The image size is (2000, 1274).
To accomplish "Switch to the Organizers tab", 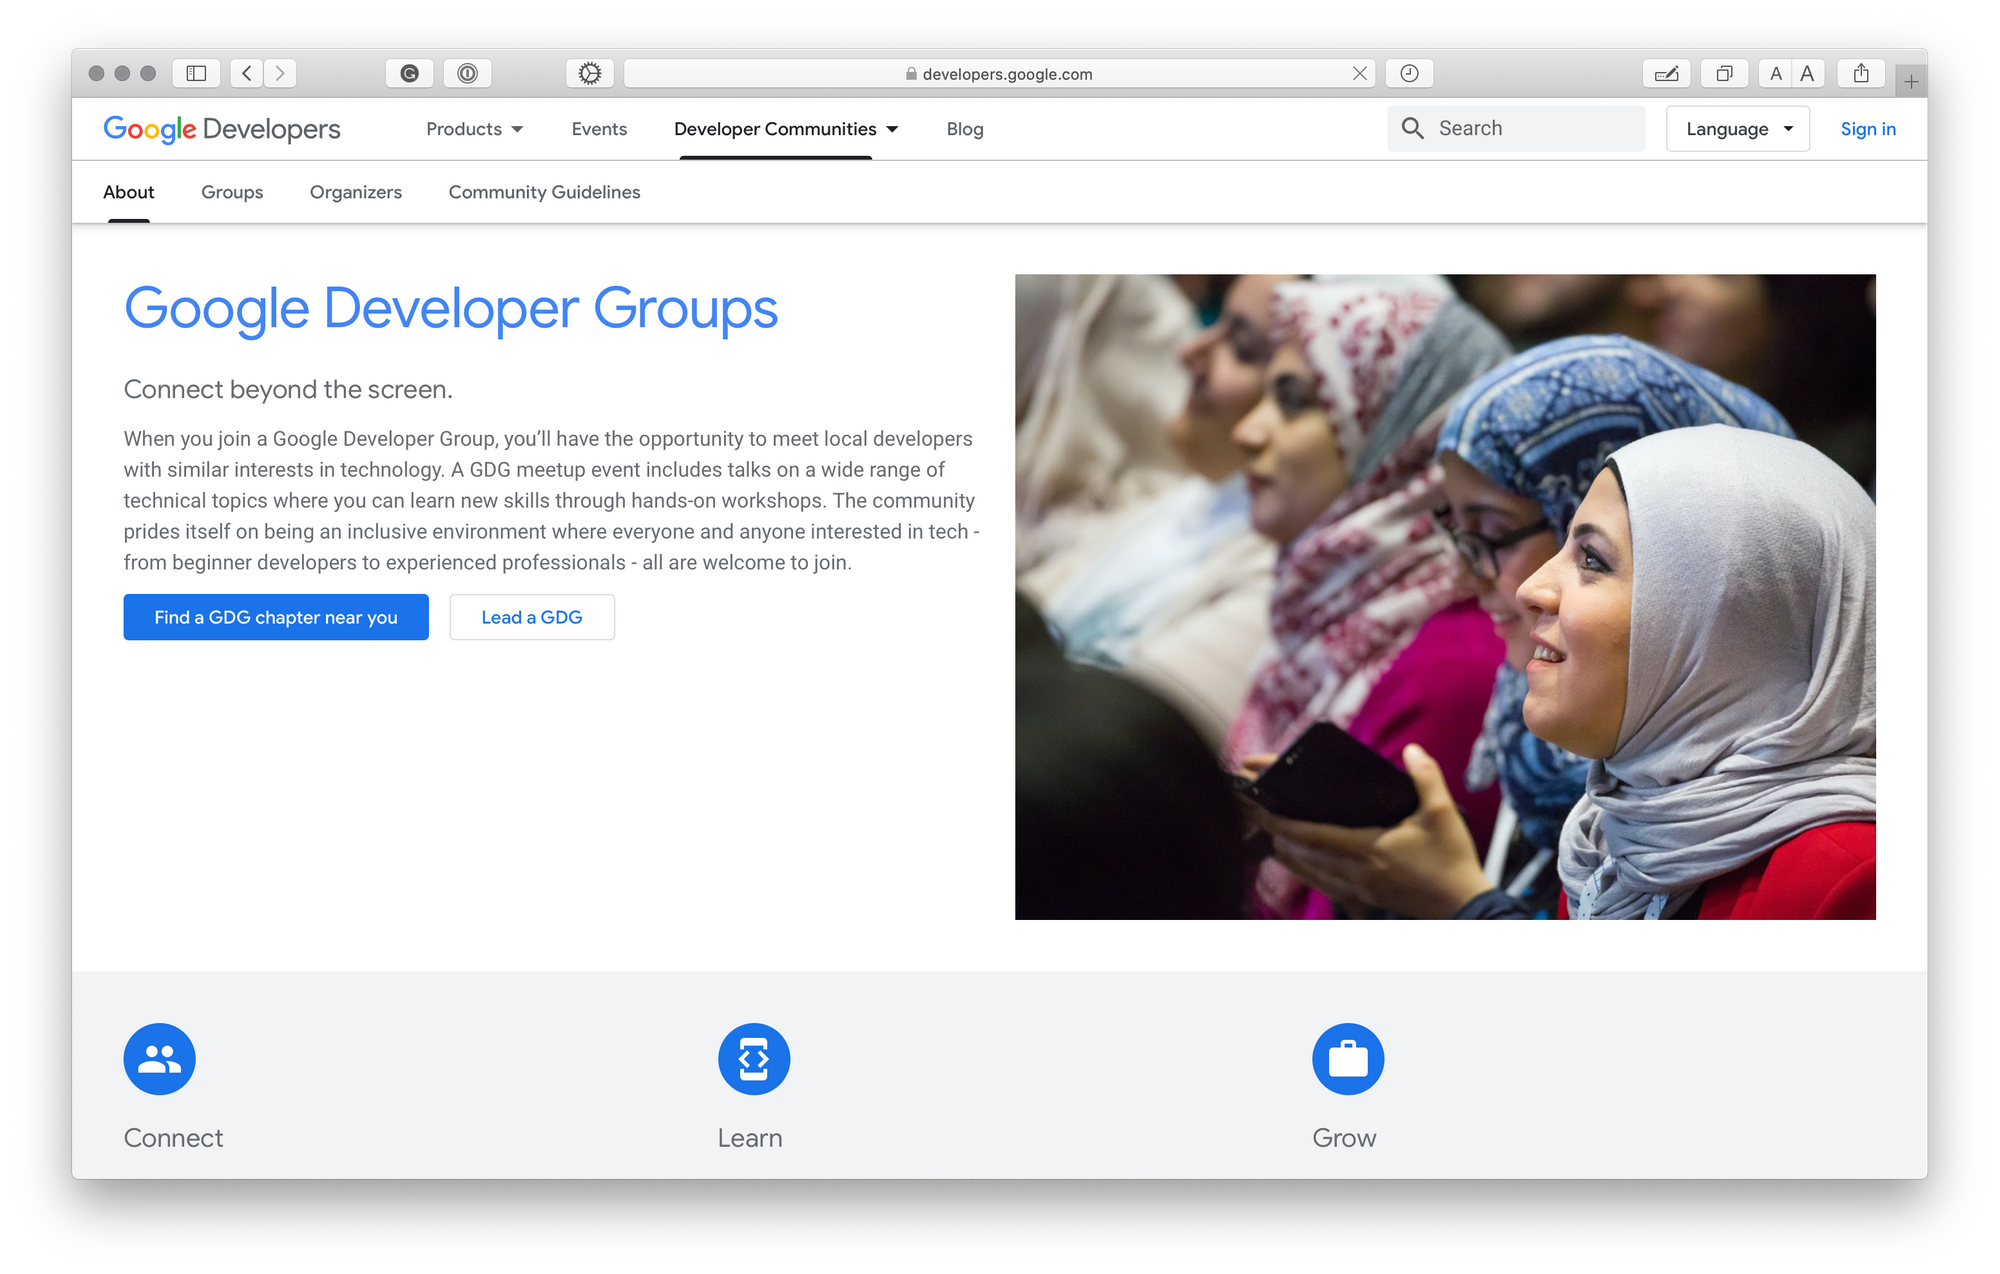I will coord(356,192).
